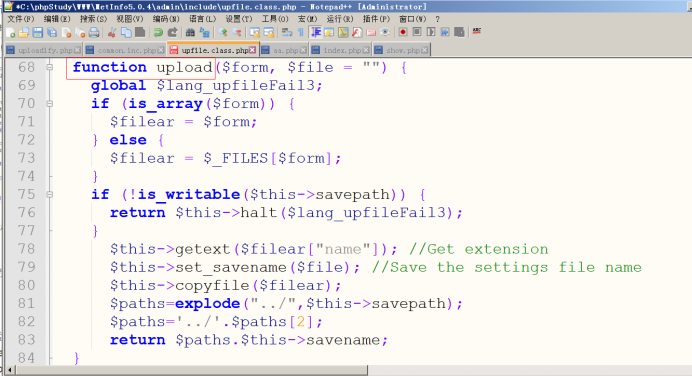The image size is (692, 376).
Task: Open the 运行(R) menu
Action: 340,19
